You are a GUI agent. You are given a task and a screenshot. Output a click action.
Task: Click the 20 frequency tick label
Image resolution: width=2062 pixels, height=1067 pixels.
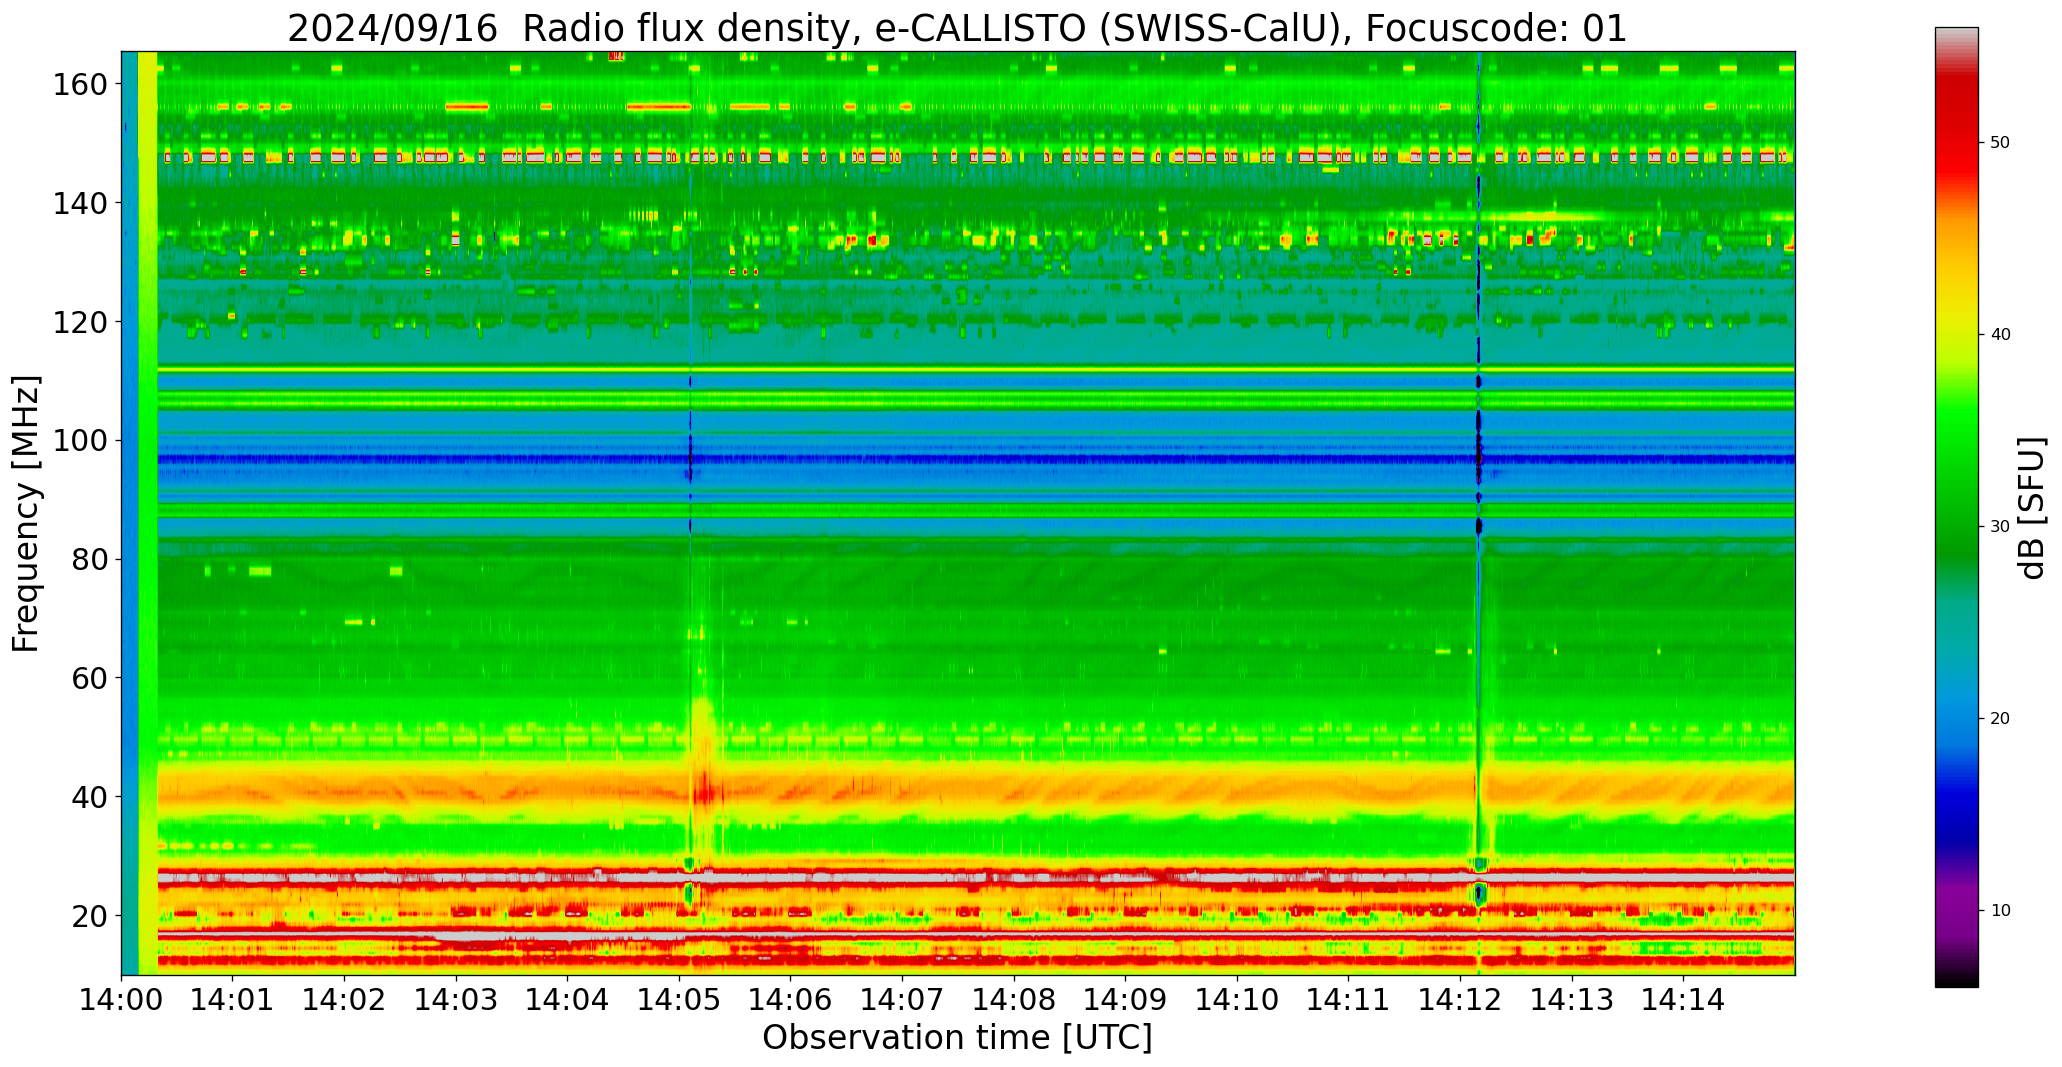(x=90, y=916)
